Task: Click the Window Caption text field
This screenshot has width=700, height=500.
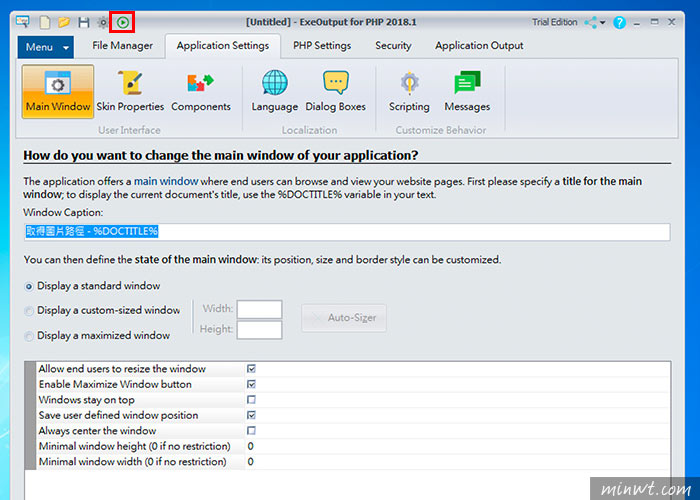Action: pyautogui.click(x=347, y=232)
